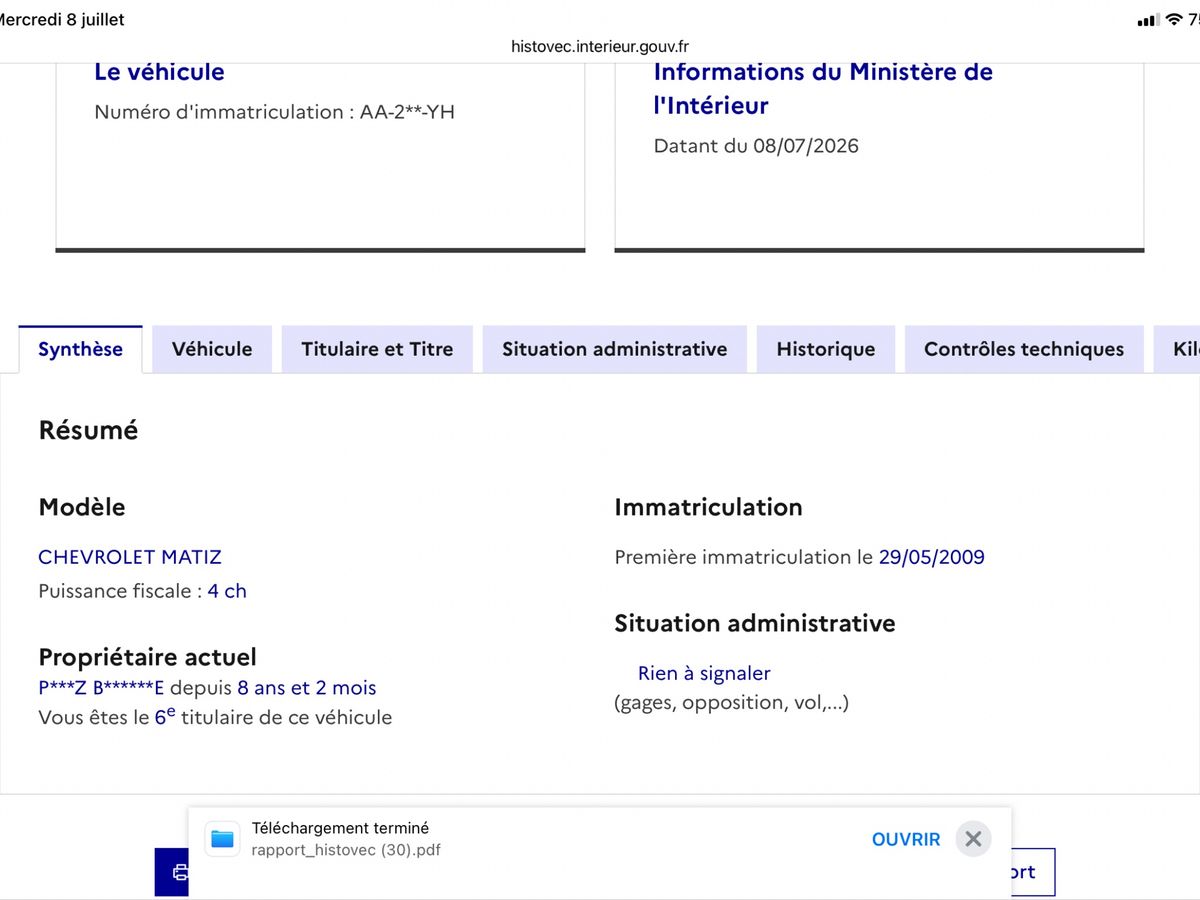The height and width of the screenshot is (900, 1200).
Task: Dismiss the download banner with X
Action: point(973,839)
